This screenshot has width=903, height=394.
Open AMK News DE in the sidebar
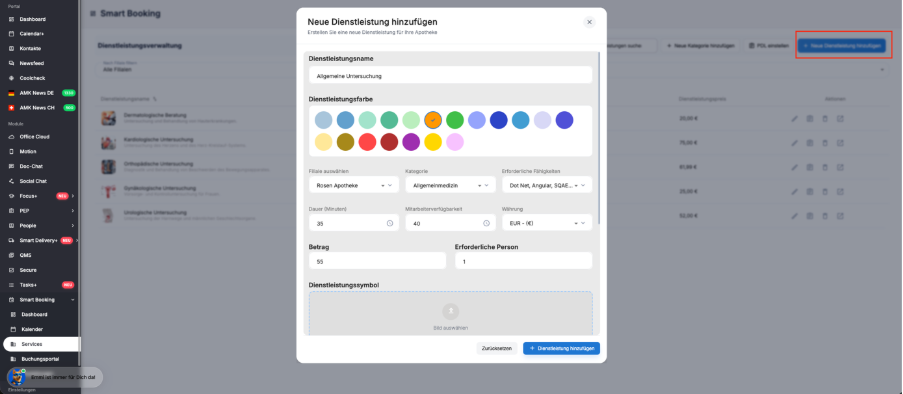[36, 93]
